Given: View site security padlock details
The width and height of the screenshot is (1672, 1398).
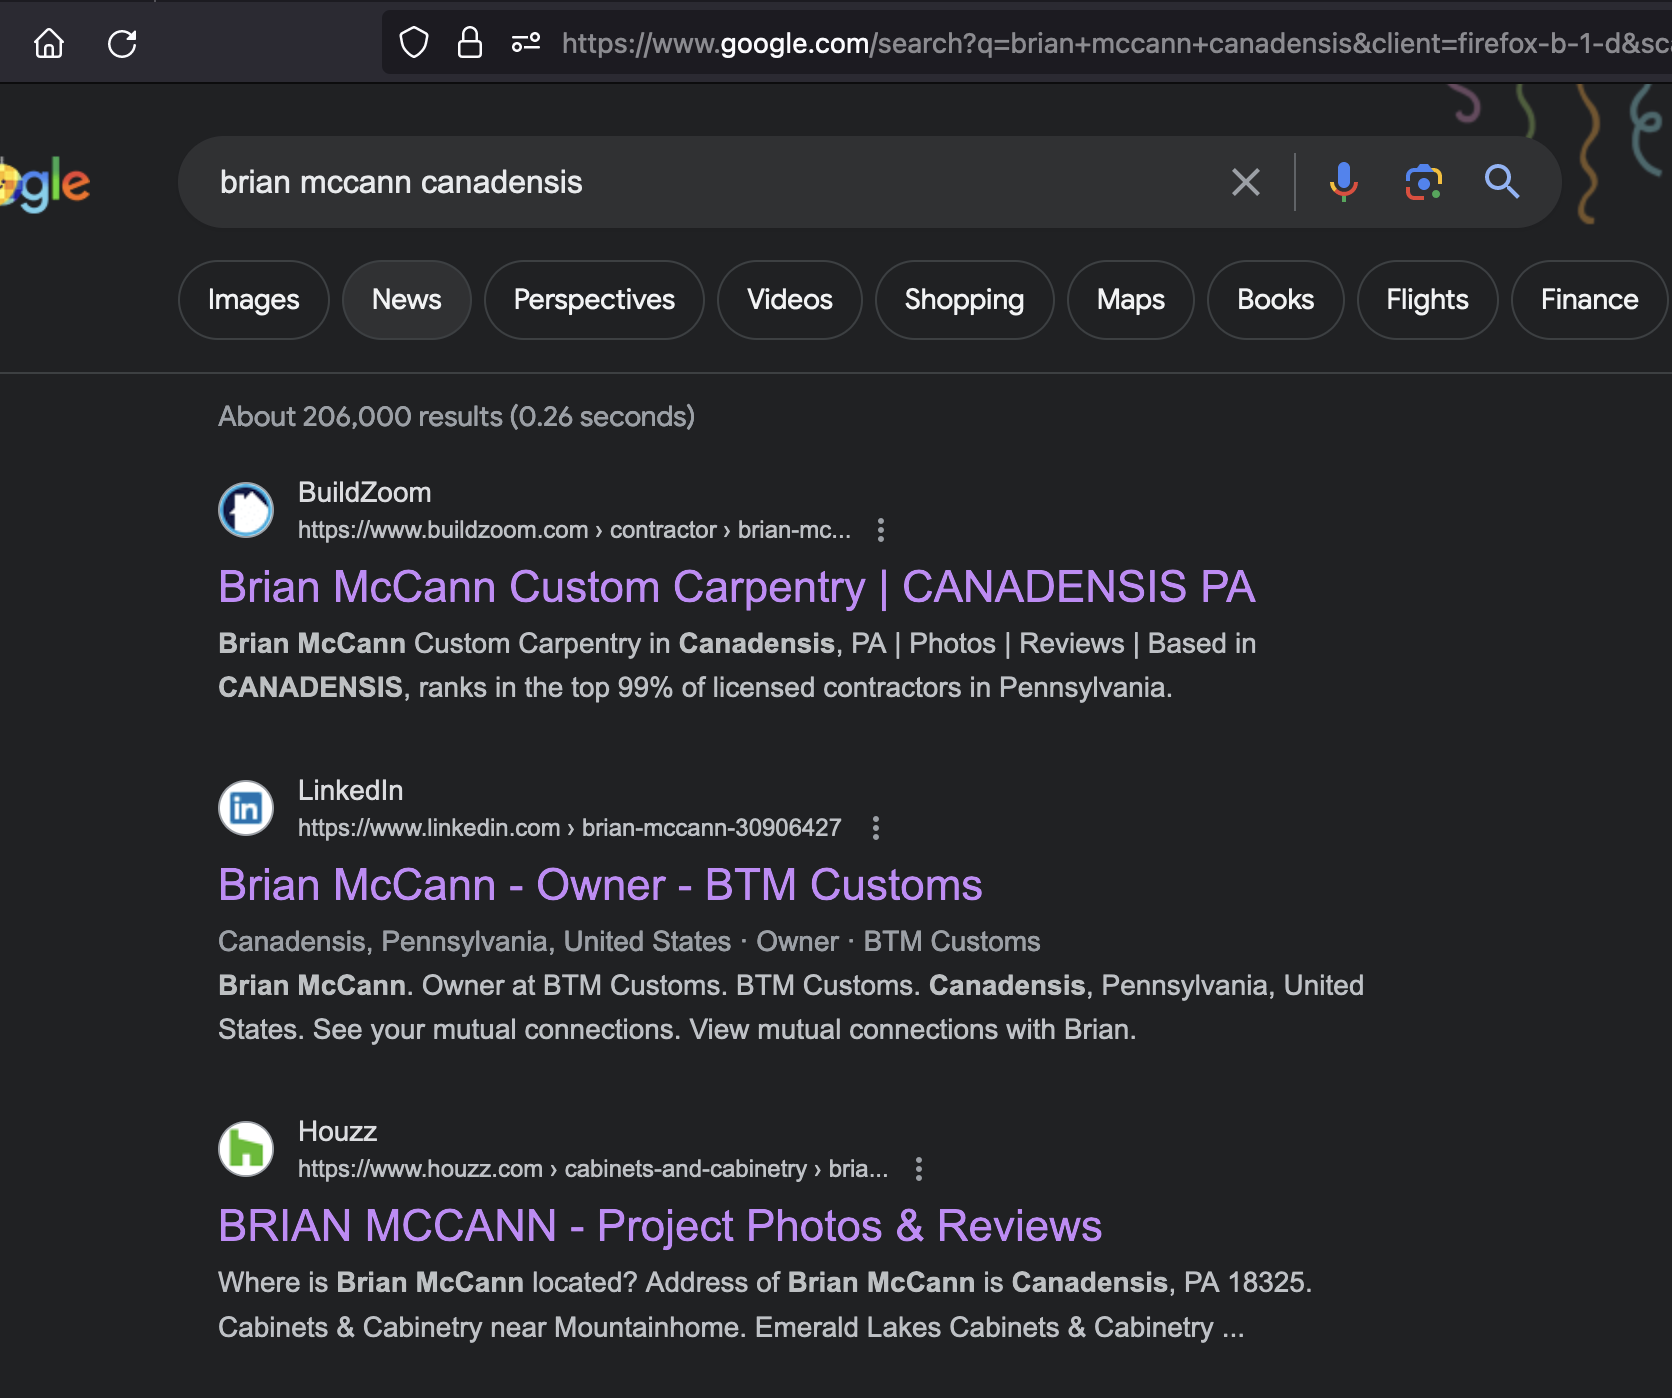Looking at the screenshot, I should (x=470, y=43).
